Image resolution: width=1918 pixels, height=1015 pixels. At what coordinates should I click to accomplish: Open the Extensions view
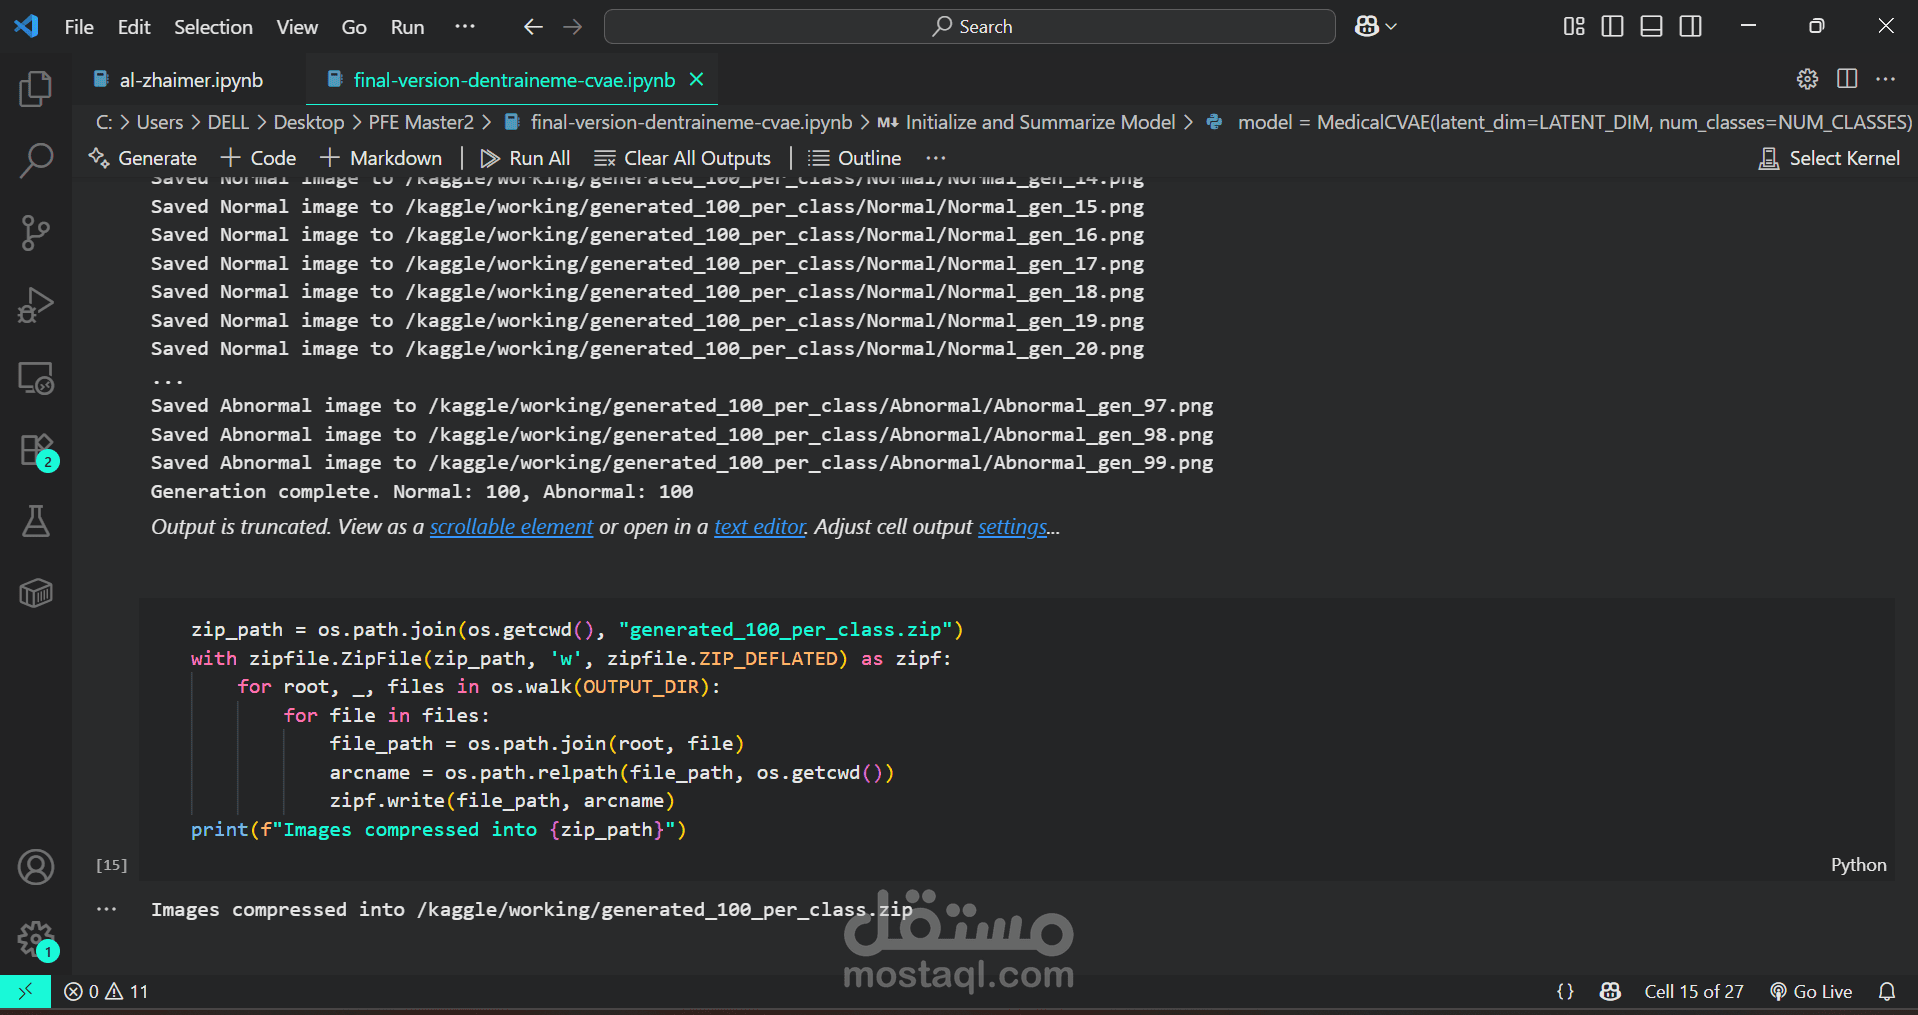pos(36,451)
